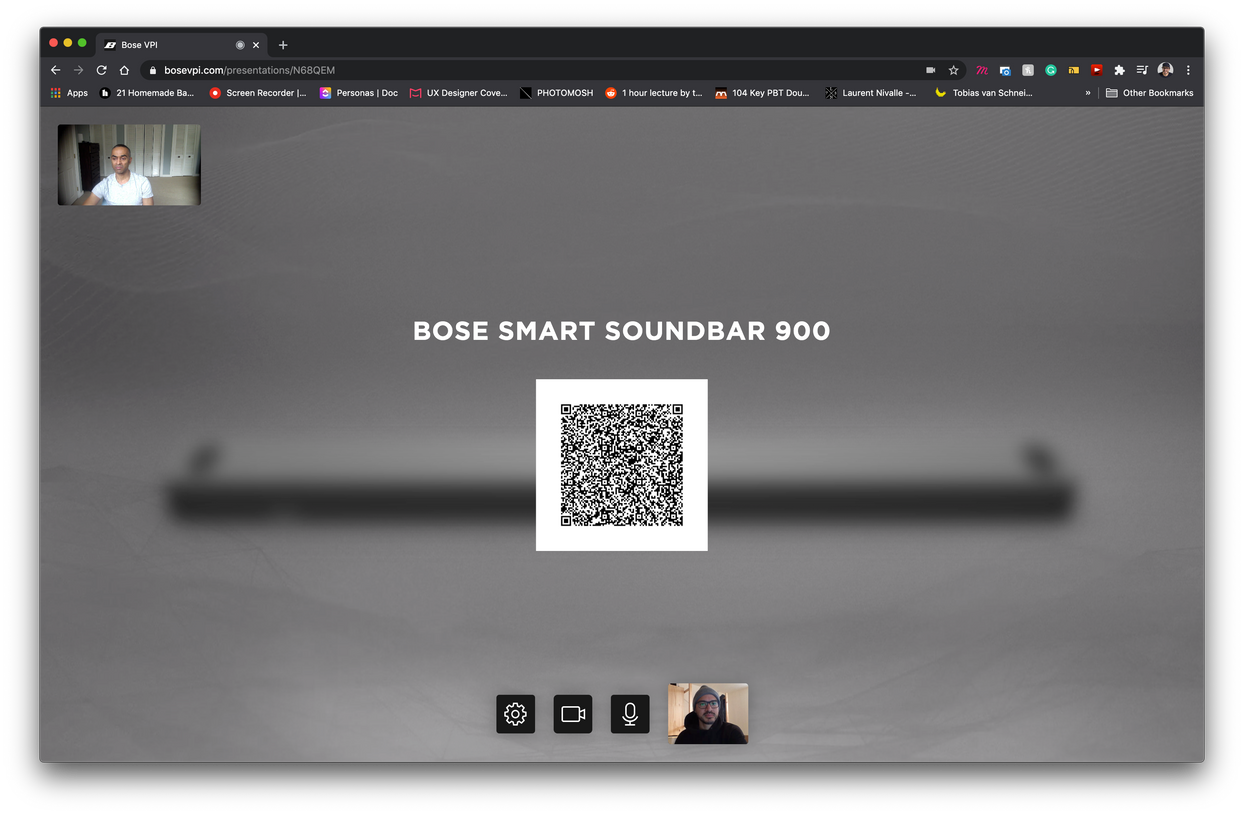The image size is (1244, 815).
Task: Click the tab recording indicator dot
Action: click(240, 45)
